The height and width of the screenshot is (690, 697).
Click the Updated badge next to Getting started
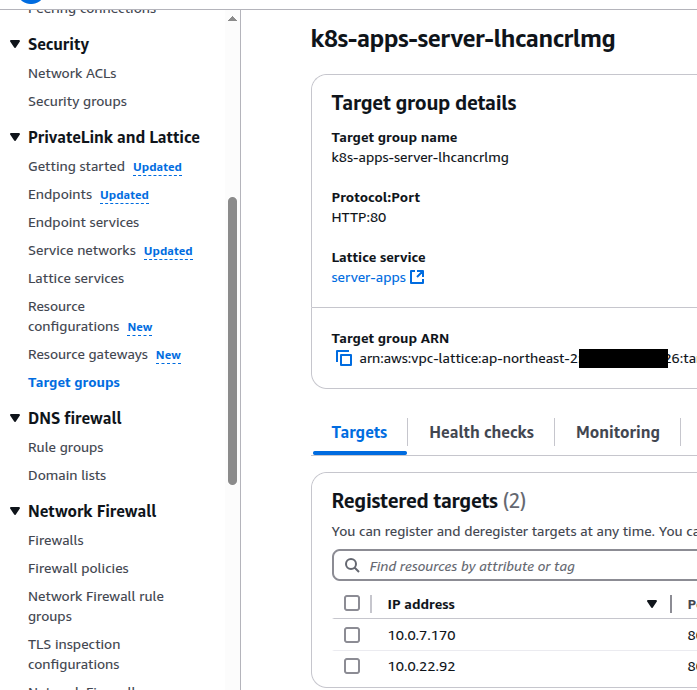pyautogui.click(x=157, y=167)
